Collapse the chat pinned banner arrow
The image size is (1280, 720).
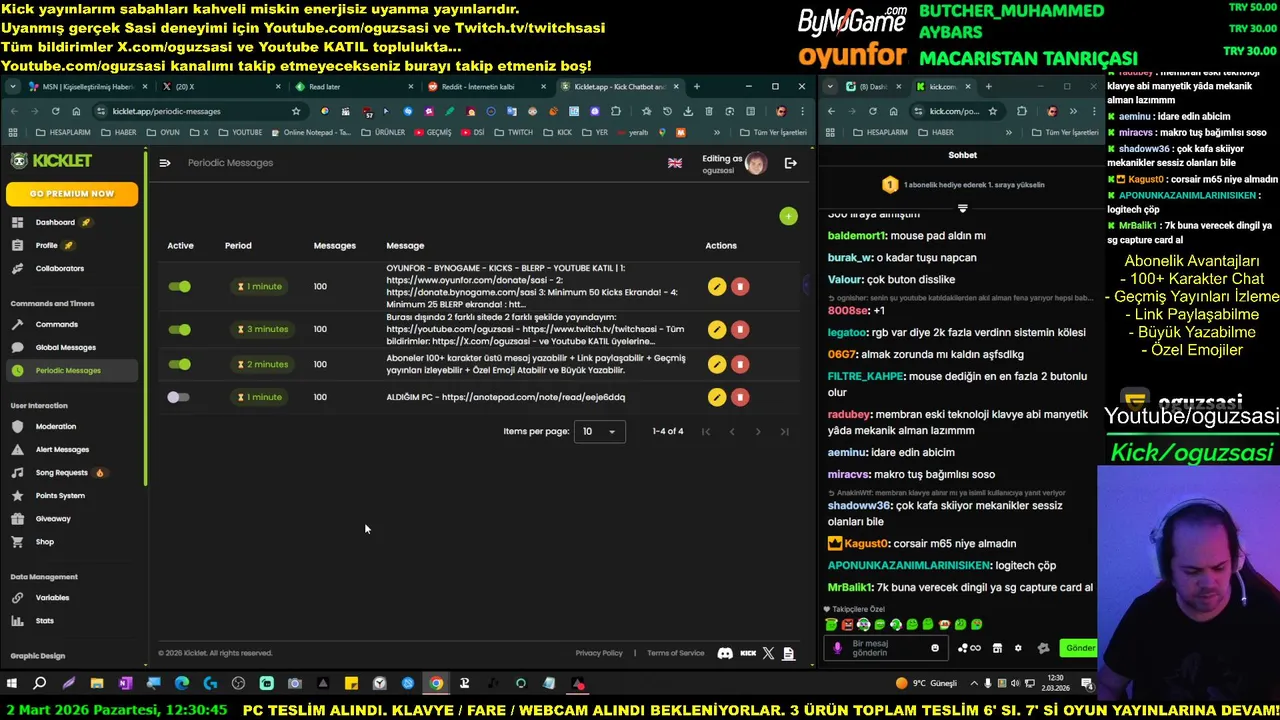tap(962, 208)
